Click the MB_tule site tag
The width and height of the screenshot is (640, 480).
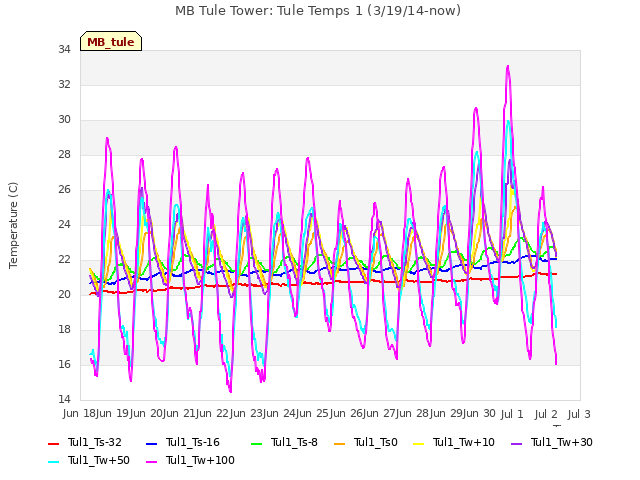pyautogui.click(x=111, y=41)
